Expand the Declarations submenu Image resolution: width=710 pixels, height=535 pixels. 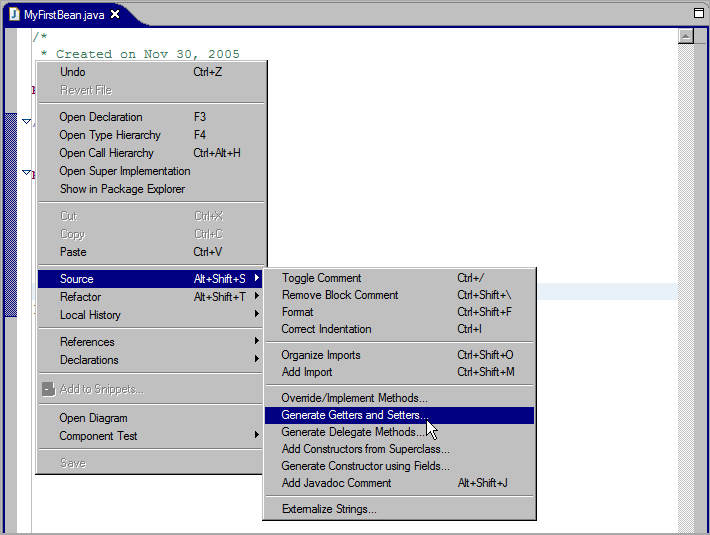pyautogui.click(x=150, y=360)
